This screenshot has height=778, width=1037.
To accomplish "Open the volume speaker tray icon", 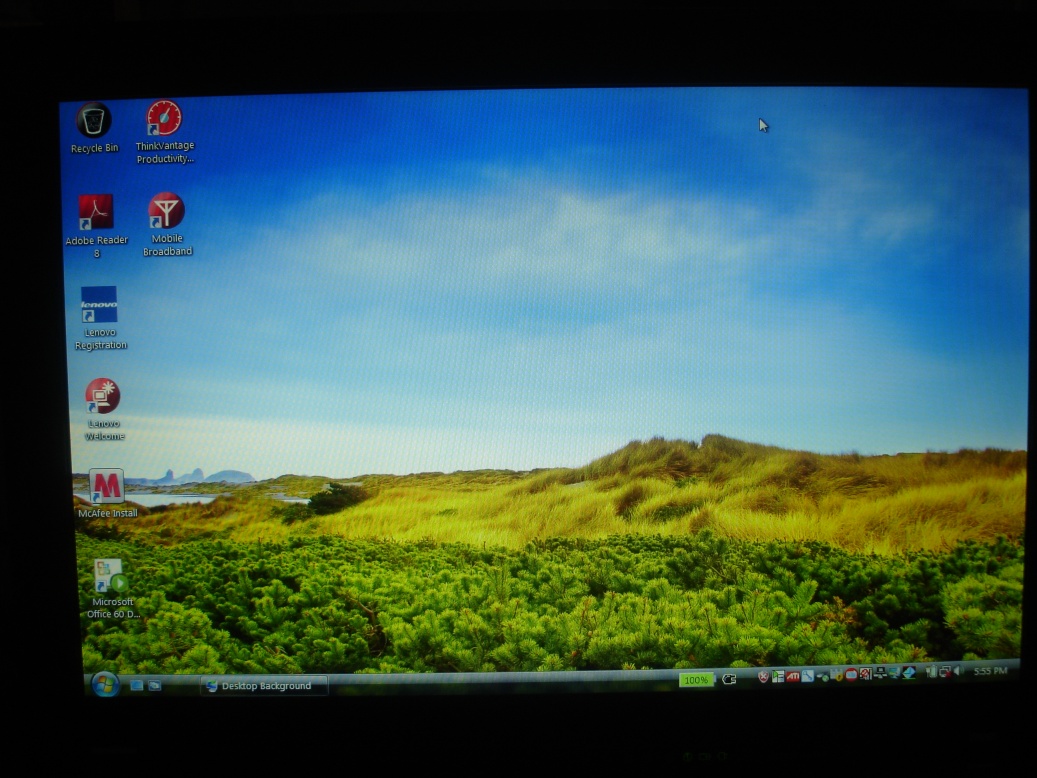I will [x=958, y=671].
